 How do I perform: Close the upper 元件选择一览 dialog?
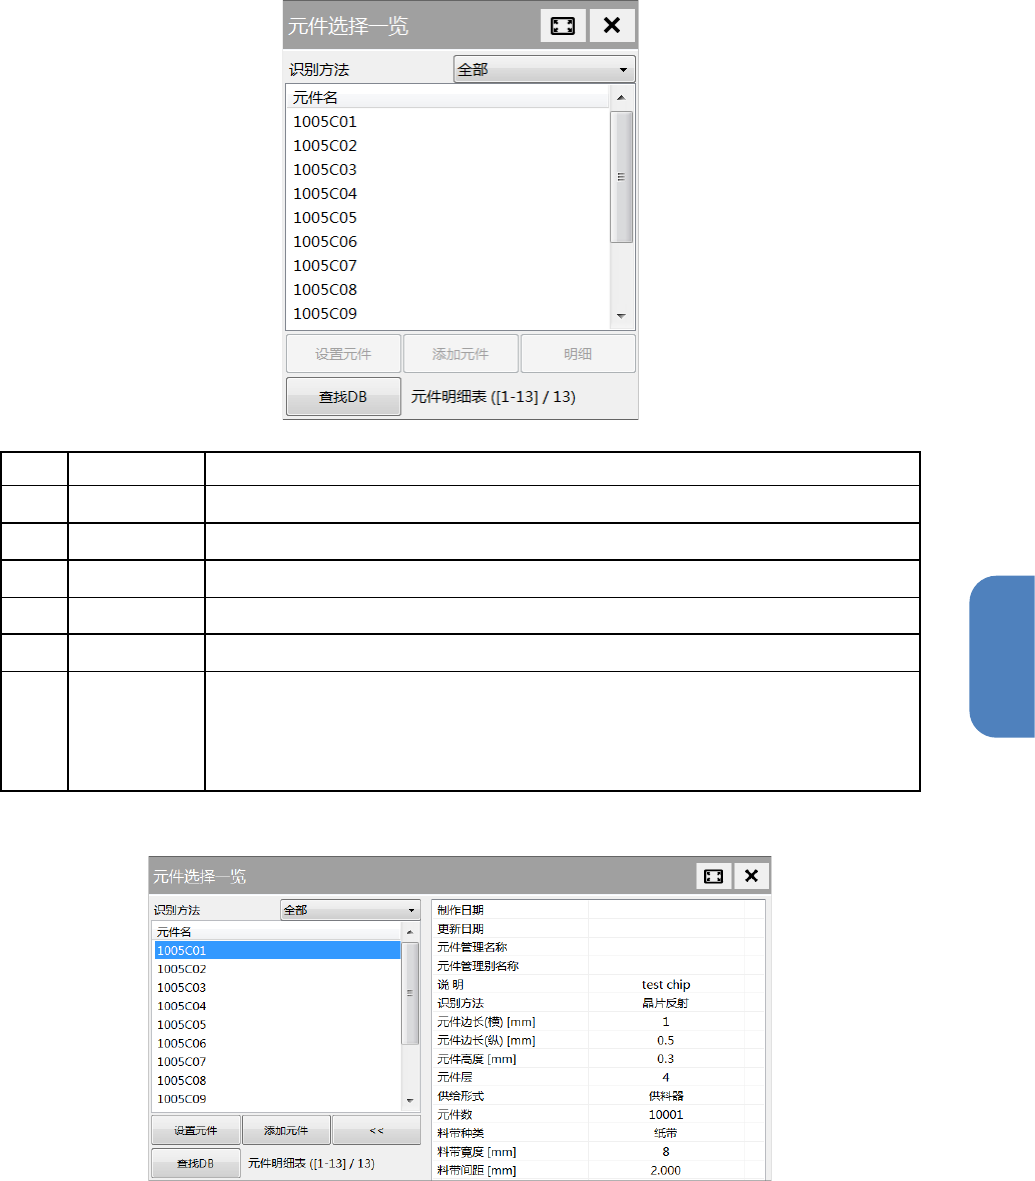(x=612, y=26)
